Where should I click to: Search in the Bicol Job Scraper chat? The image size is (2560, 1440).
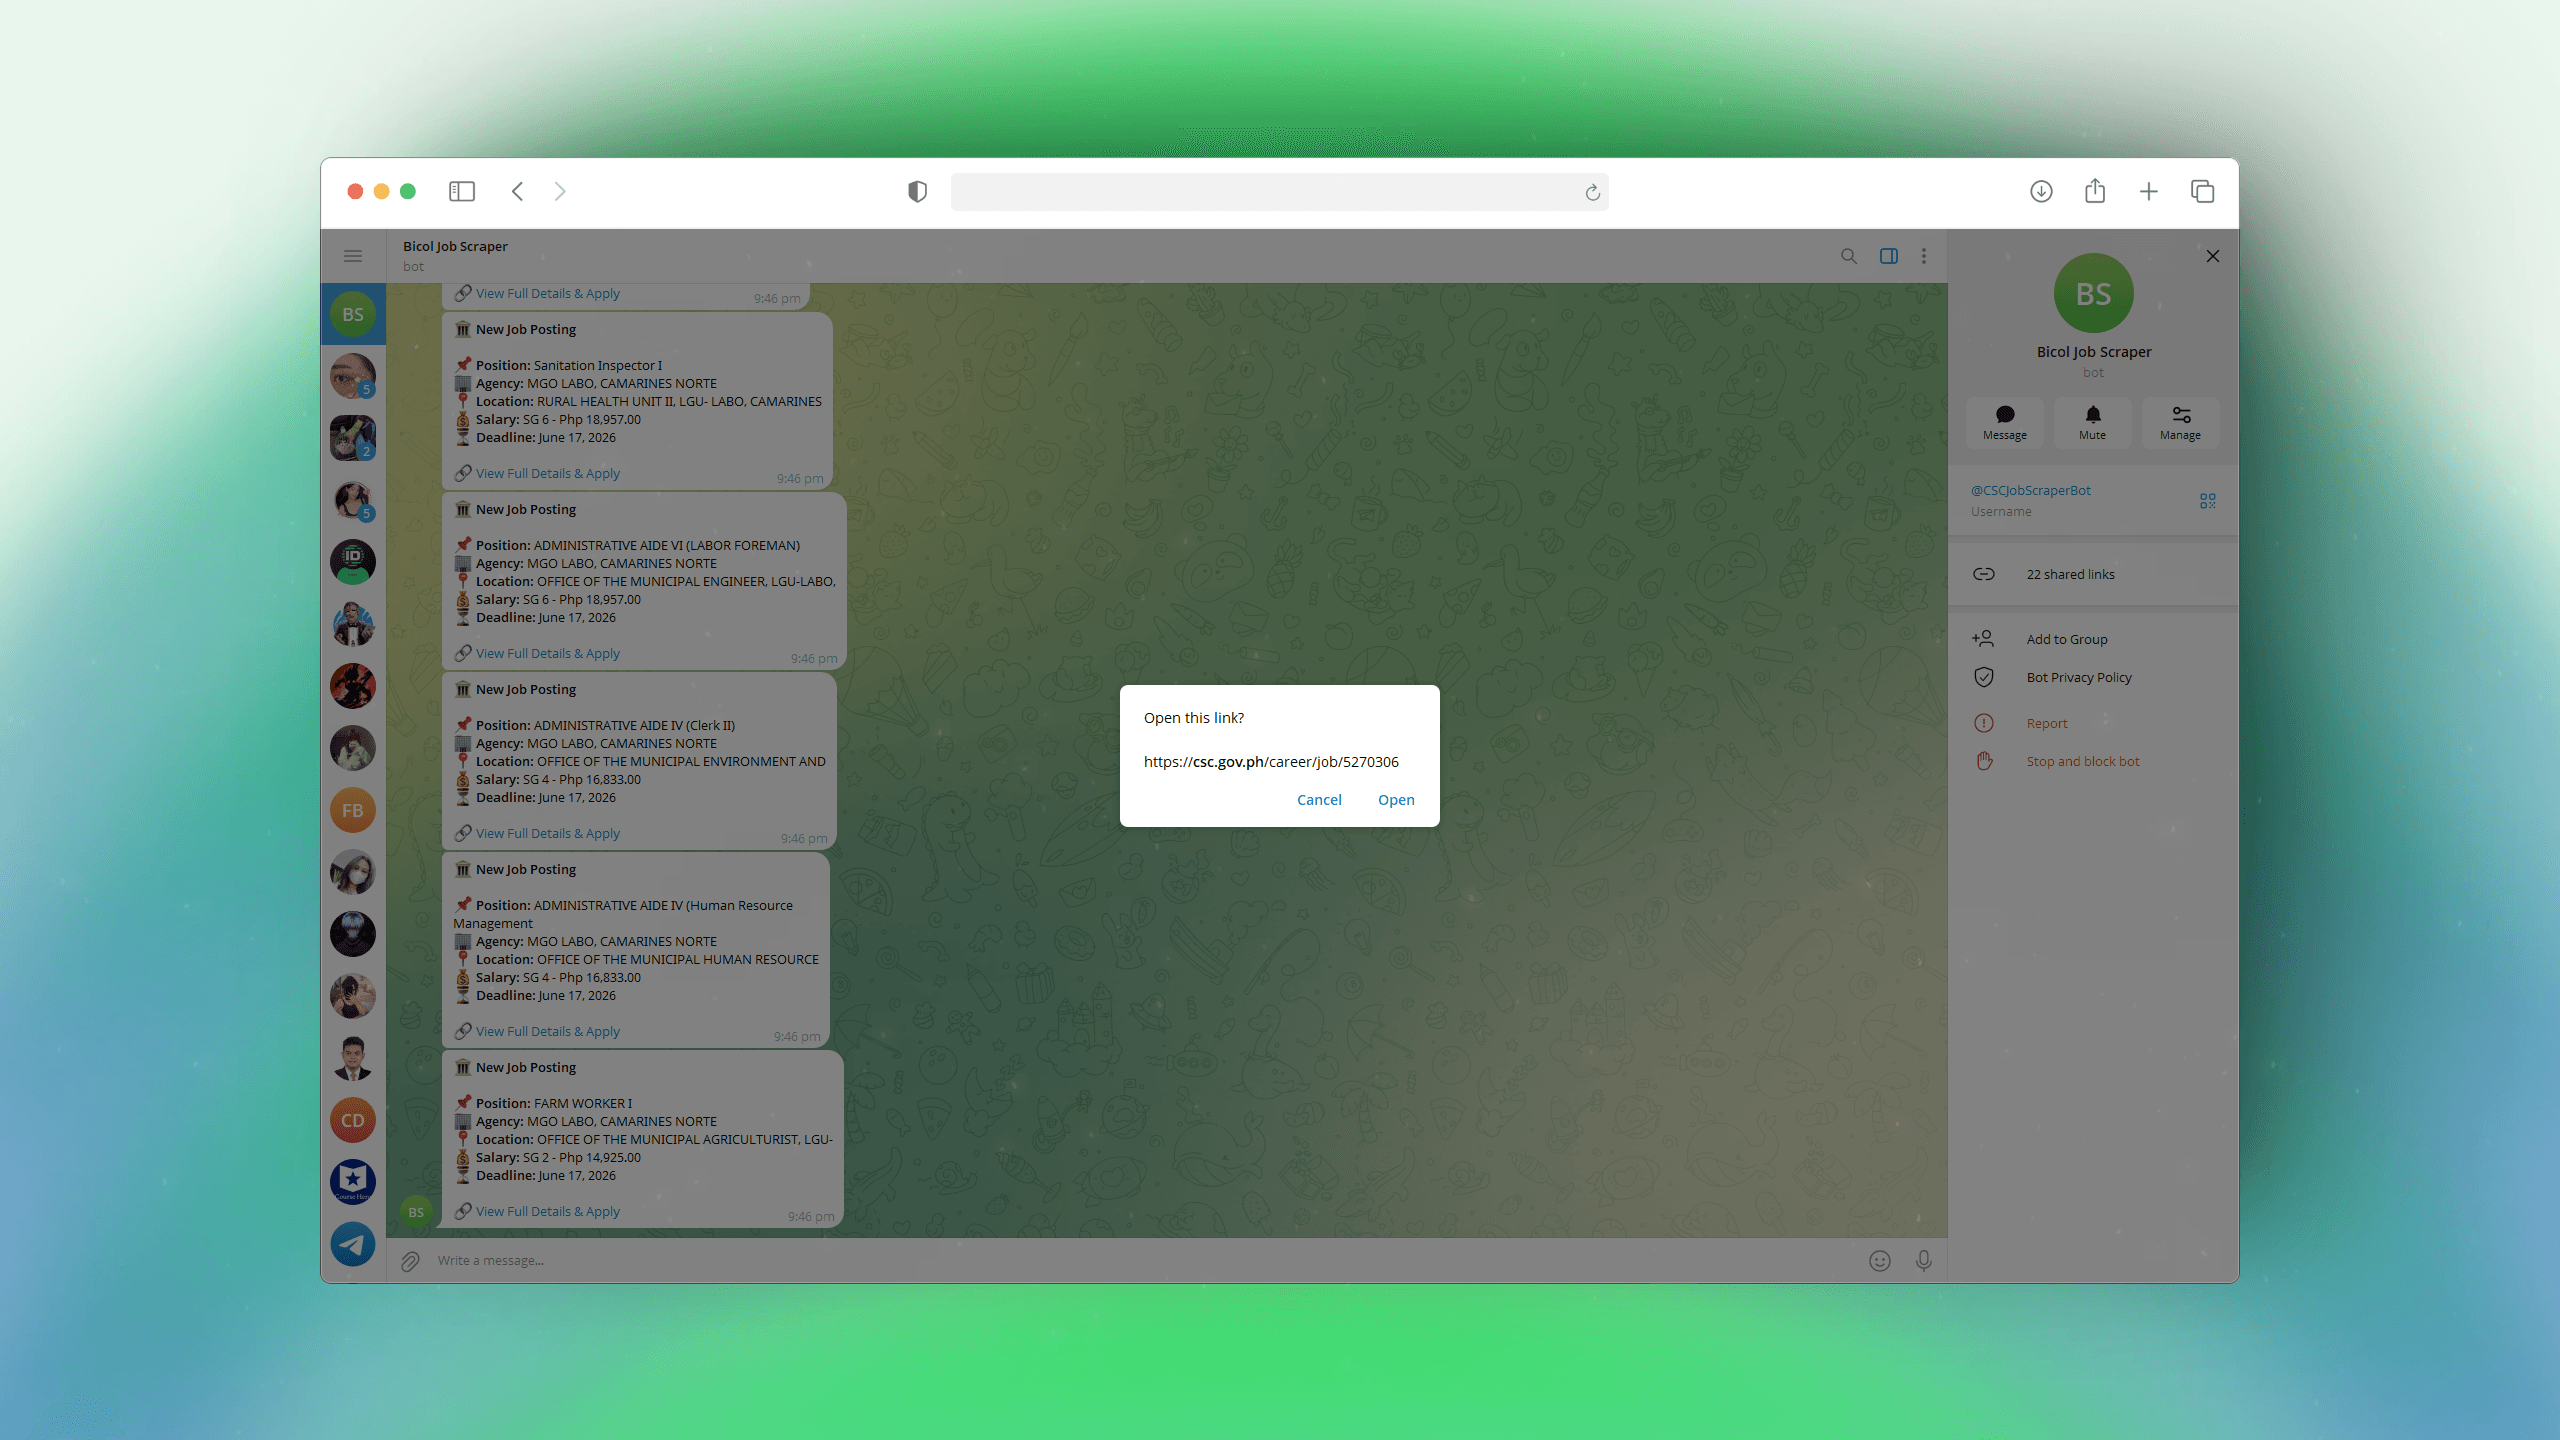pyautogui.click(x=1848, y=256)
